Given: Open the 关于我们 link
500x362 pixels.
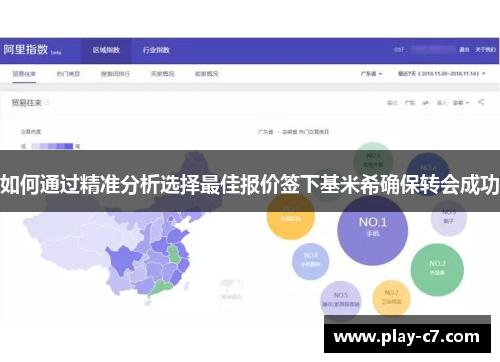Looking at the screenshot, I should 485,50.
